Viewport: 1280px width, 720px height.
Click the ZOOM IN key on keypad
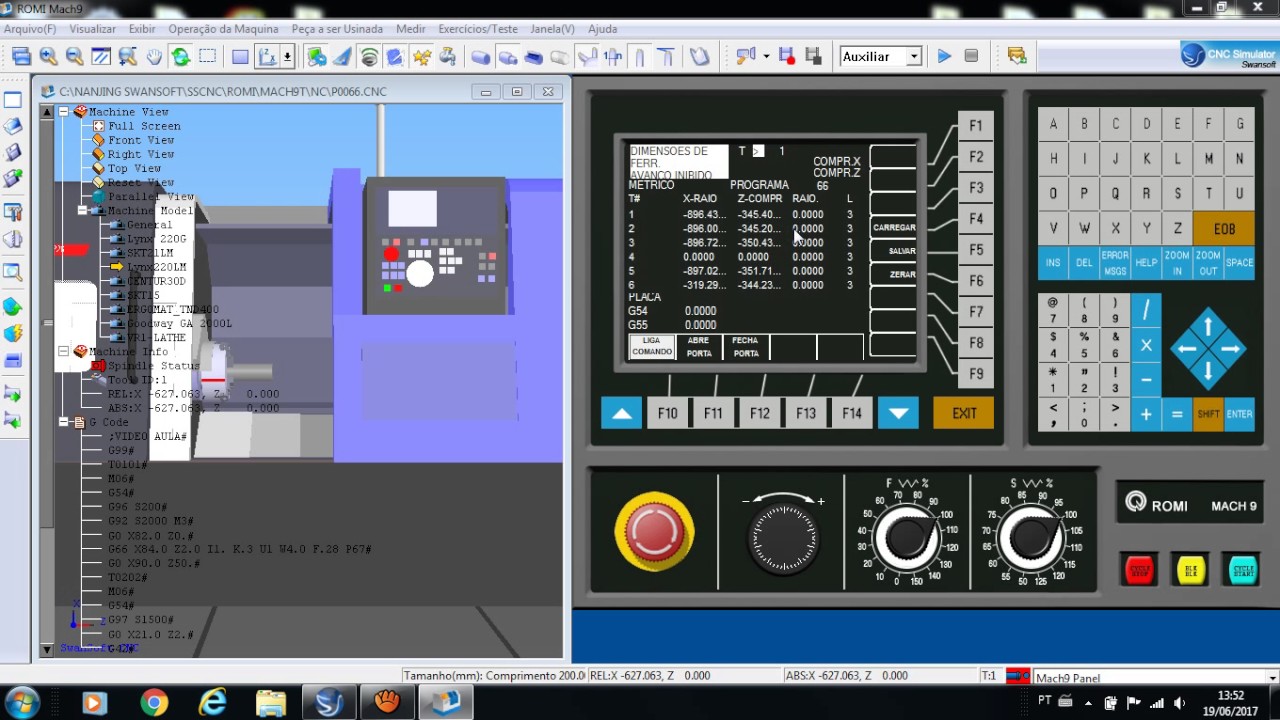pos(1177,263)
